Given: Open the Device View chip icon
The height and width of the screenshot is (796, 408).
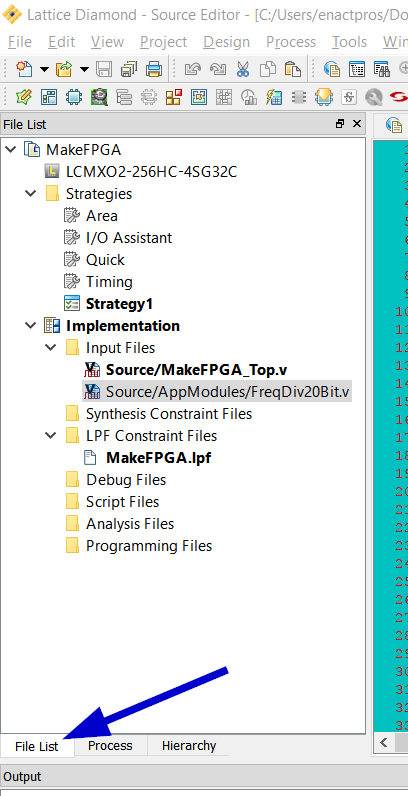Looking at the screenshot, I should pyautogui.click(x=74, y=96).
